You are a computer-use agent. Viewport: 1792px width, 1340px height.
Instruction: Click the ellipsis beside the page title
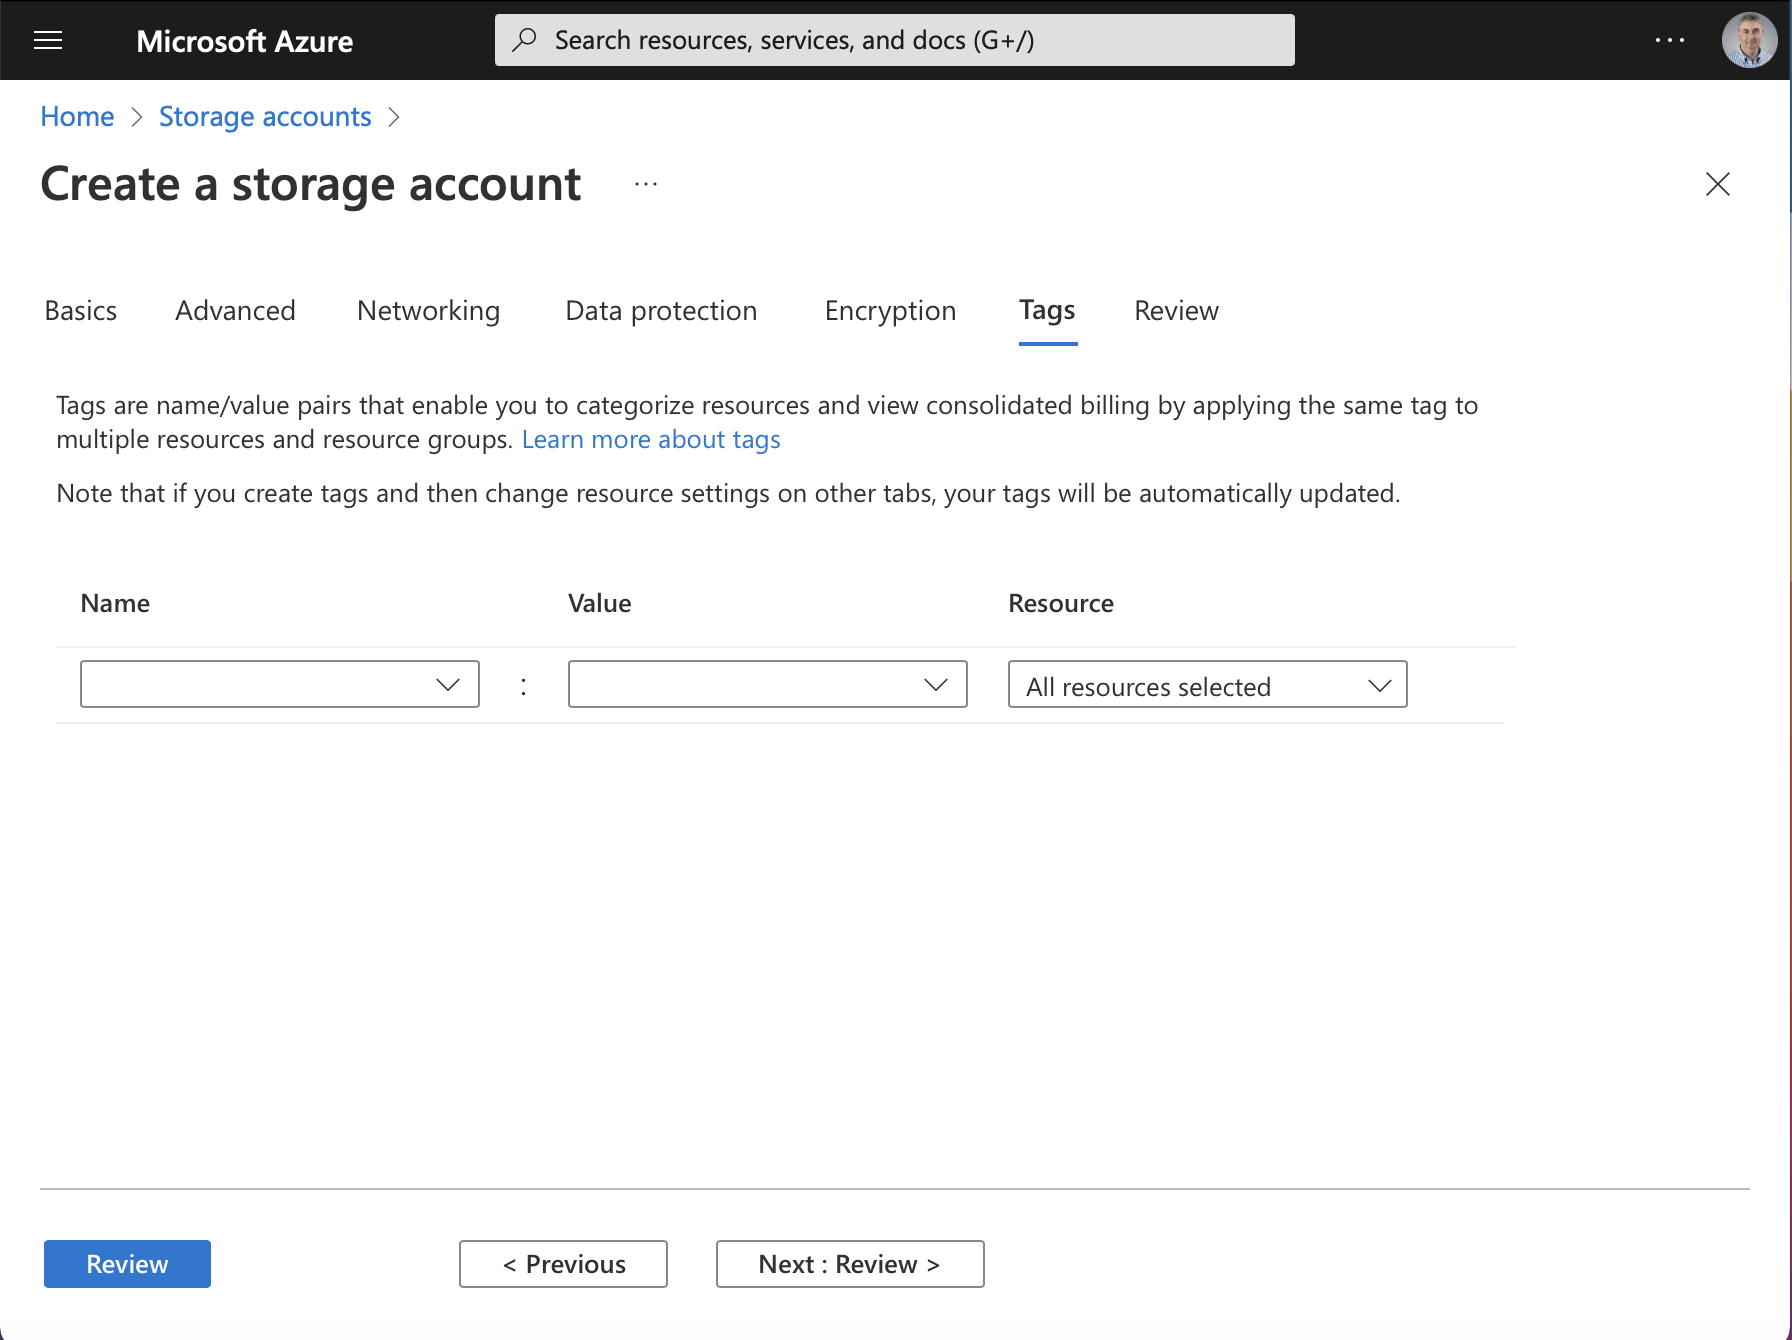coord(646,184)
